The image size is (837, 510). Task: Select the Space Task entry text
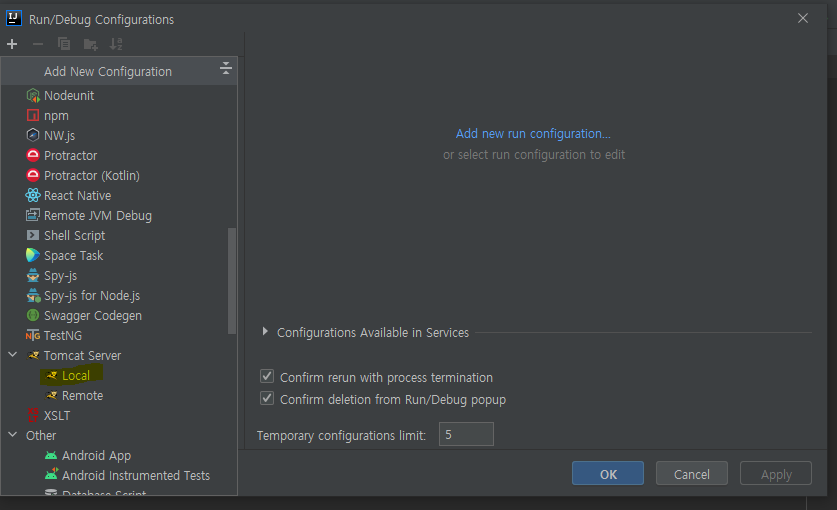(x=74, y=256)
